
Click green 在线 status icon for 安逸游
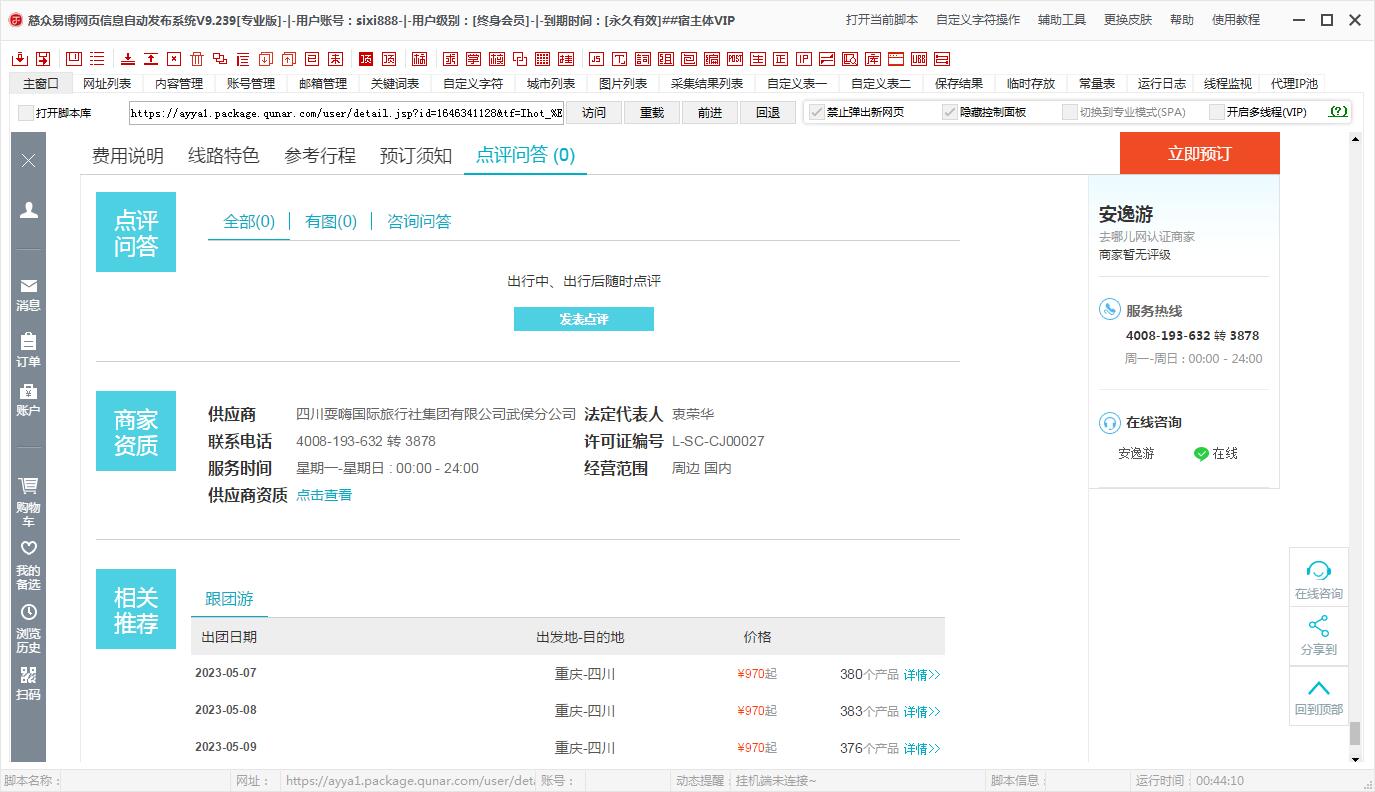1201,454
